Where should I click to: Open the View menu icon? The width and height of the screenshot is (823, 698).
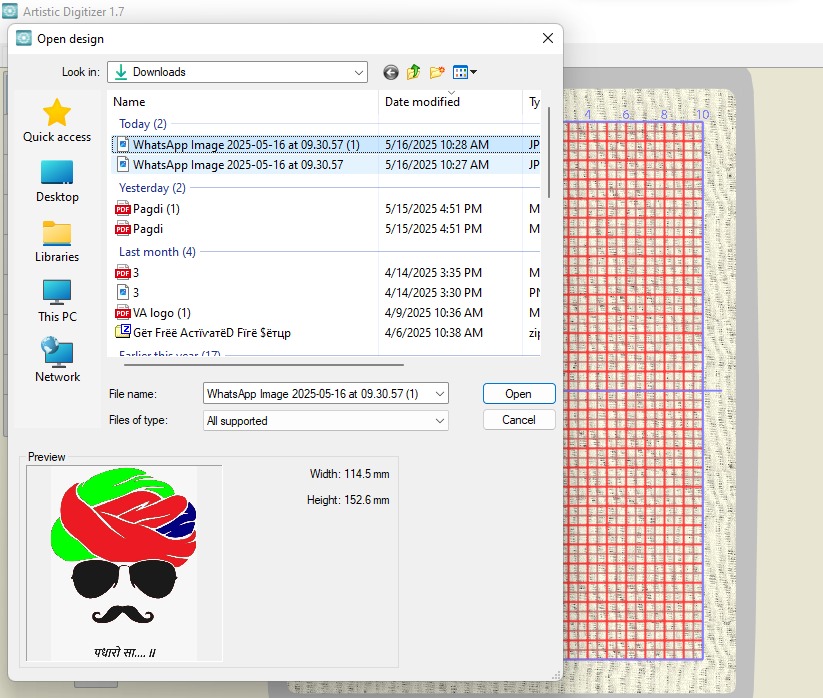465,72
